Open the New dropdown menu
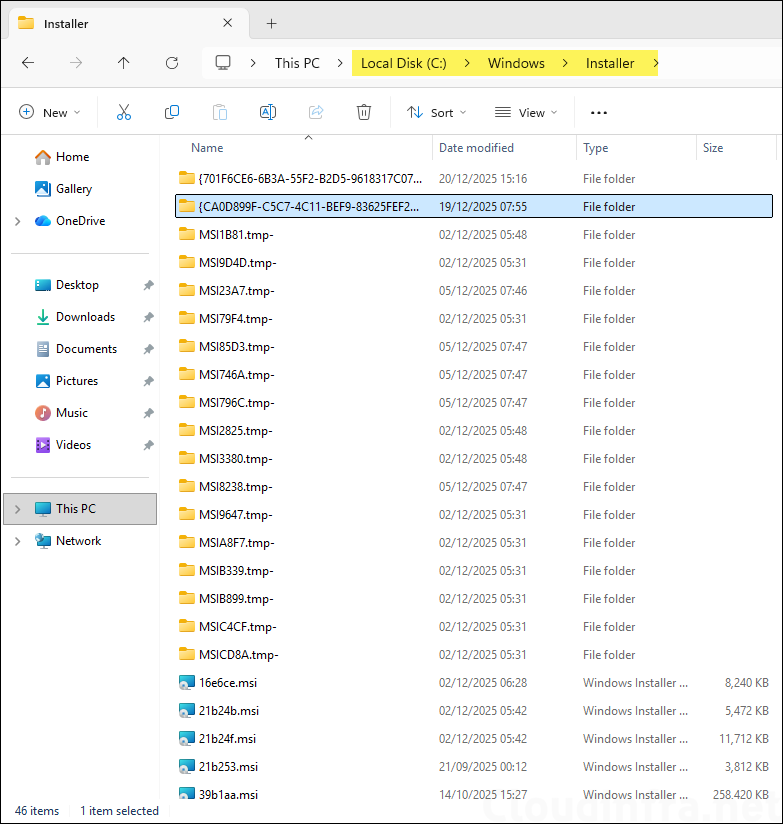783x824 pixels. pyautogui.click(x=50, y=113)
